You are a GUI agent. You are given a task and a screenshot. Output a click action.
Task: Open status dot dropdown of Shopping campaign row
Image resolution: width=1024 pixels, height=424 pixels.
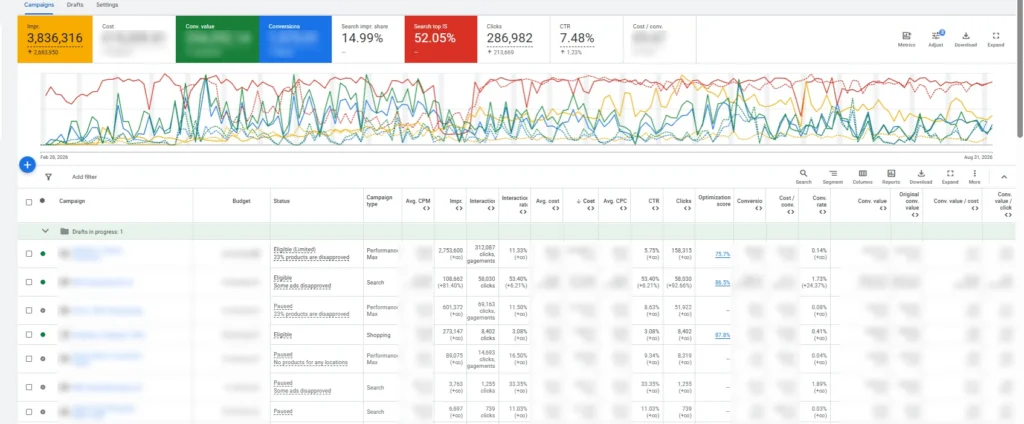point(42,334)
